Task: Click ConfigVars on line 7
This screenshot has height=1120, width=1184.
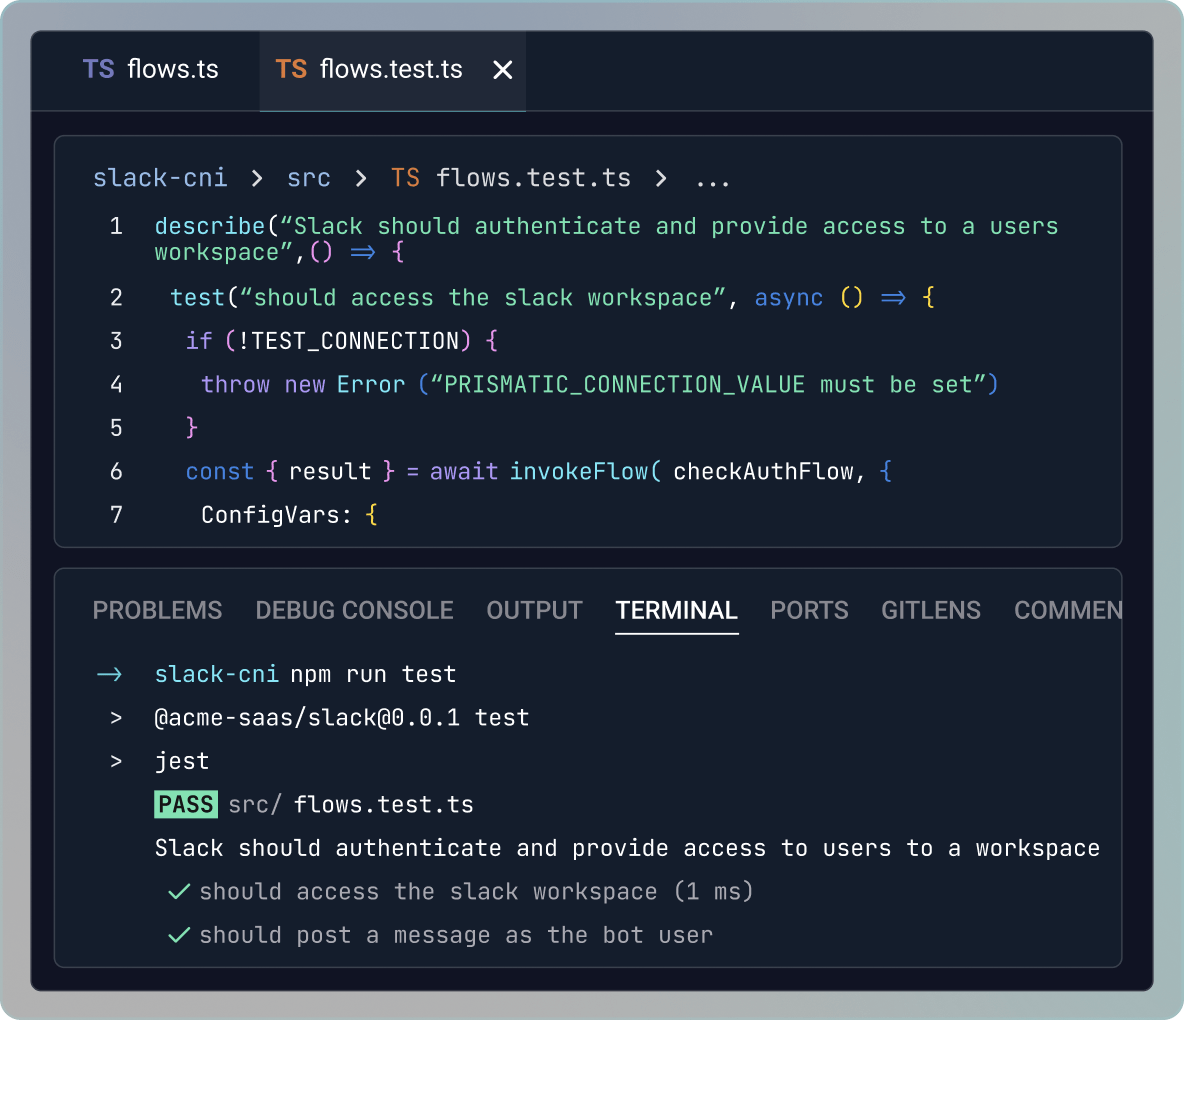Action: pos(270,515)
